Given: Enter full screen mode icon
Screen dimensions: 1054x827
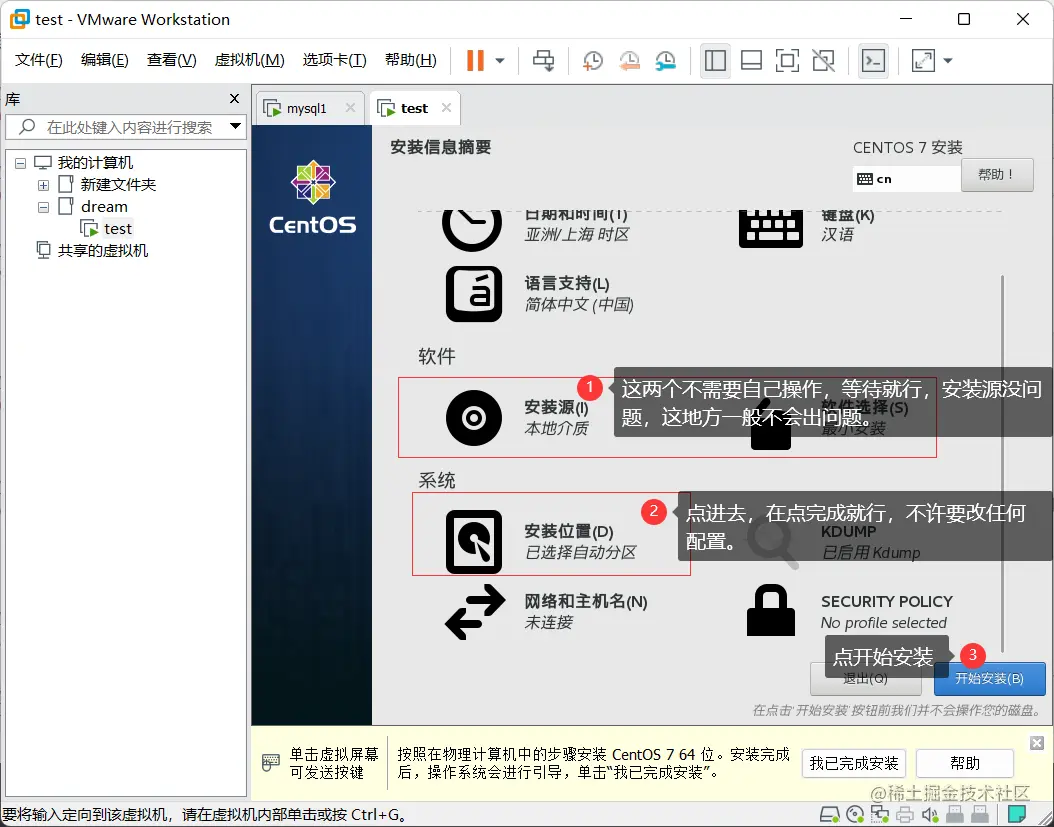Looking at the screenshot, I should (x=787, y=61).
